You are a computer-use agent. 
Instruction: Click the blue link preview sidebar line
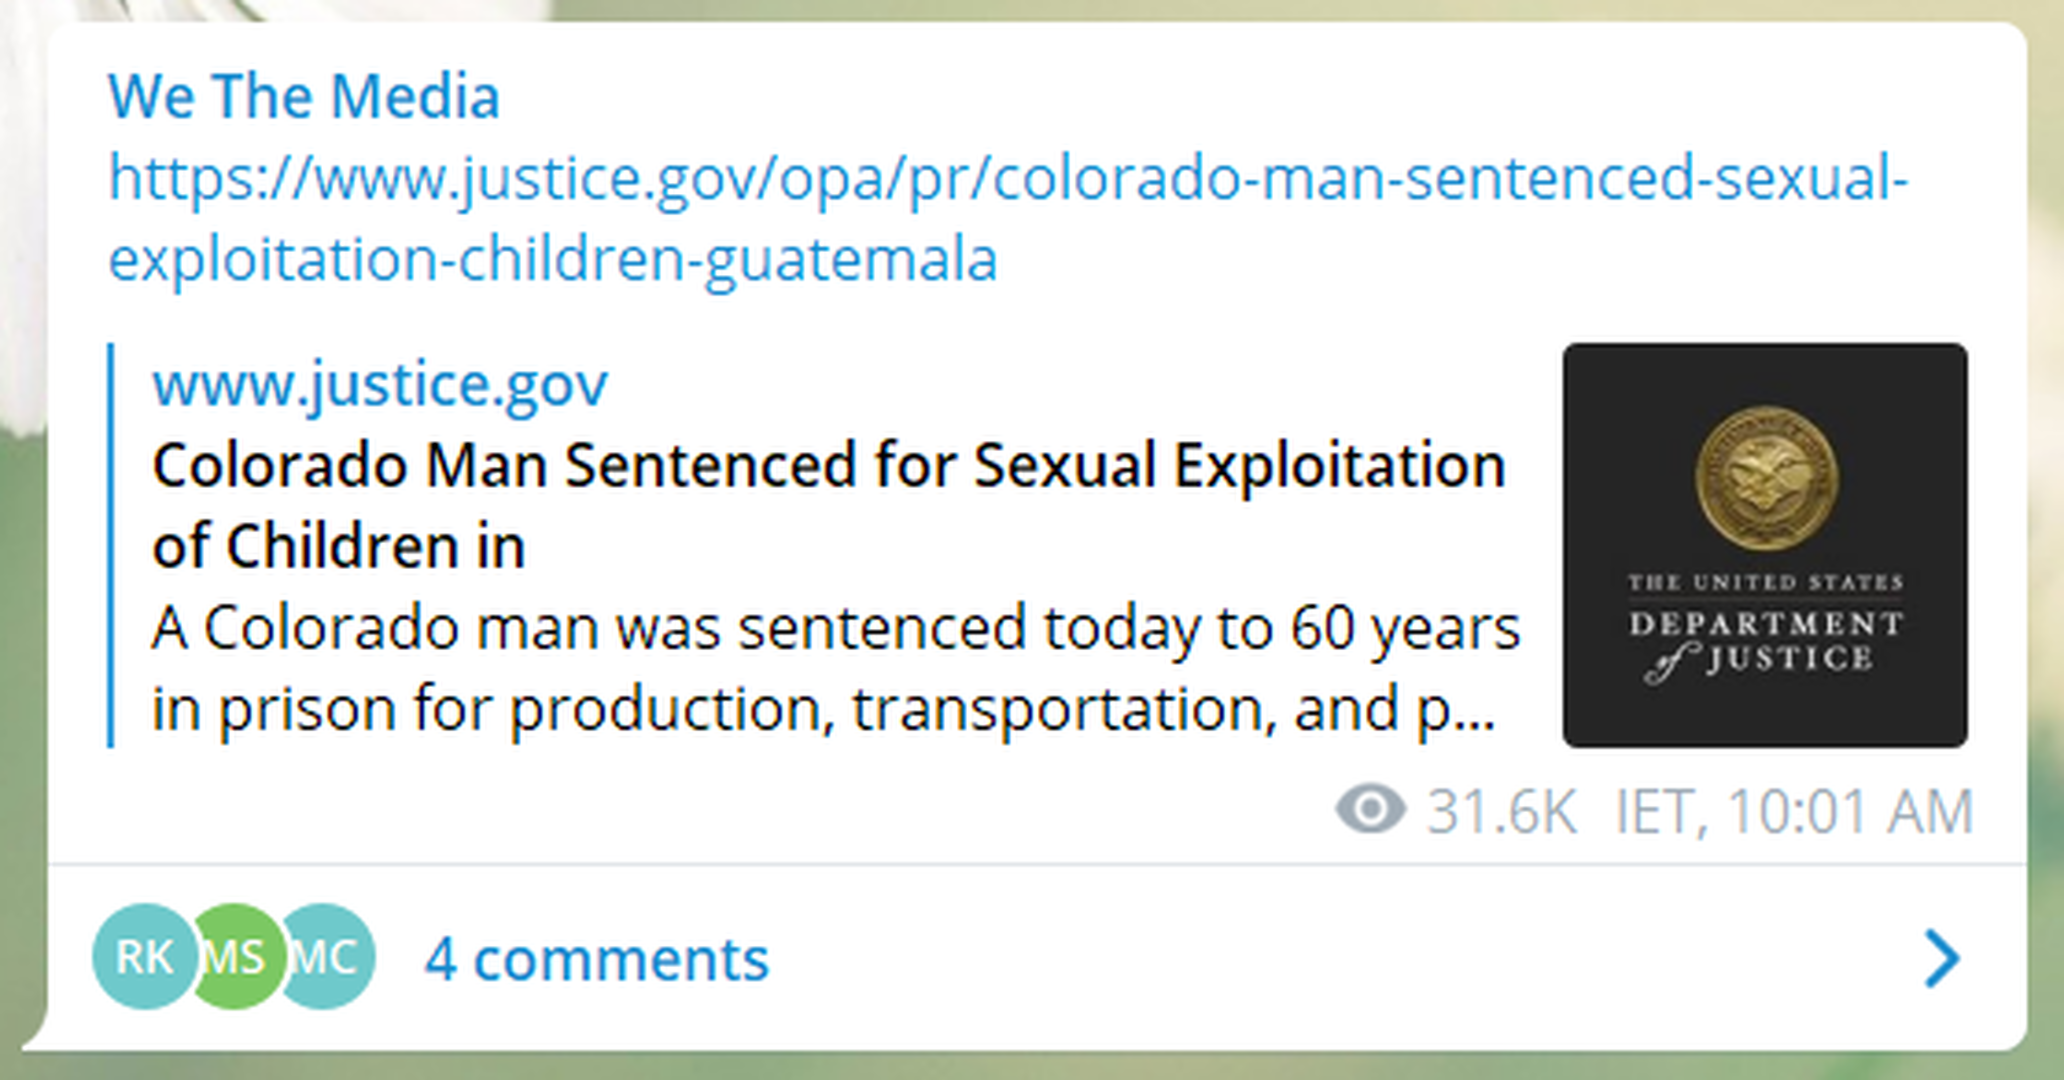111,545
